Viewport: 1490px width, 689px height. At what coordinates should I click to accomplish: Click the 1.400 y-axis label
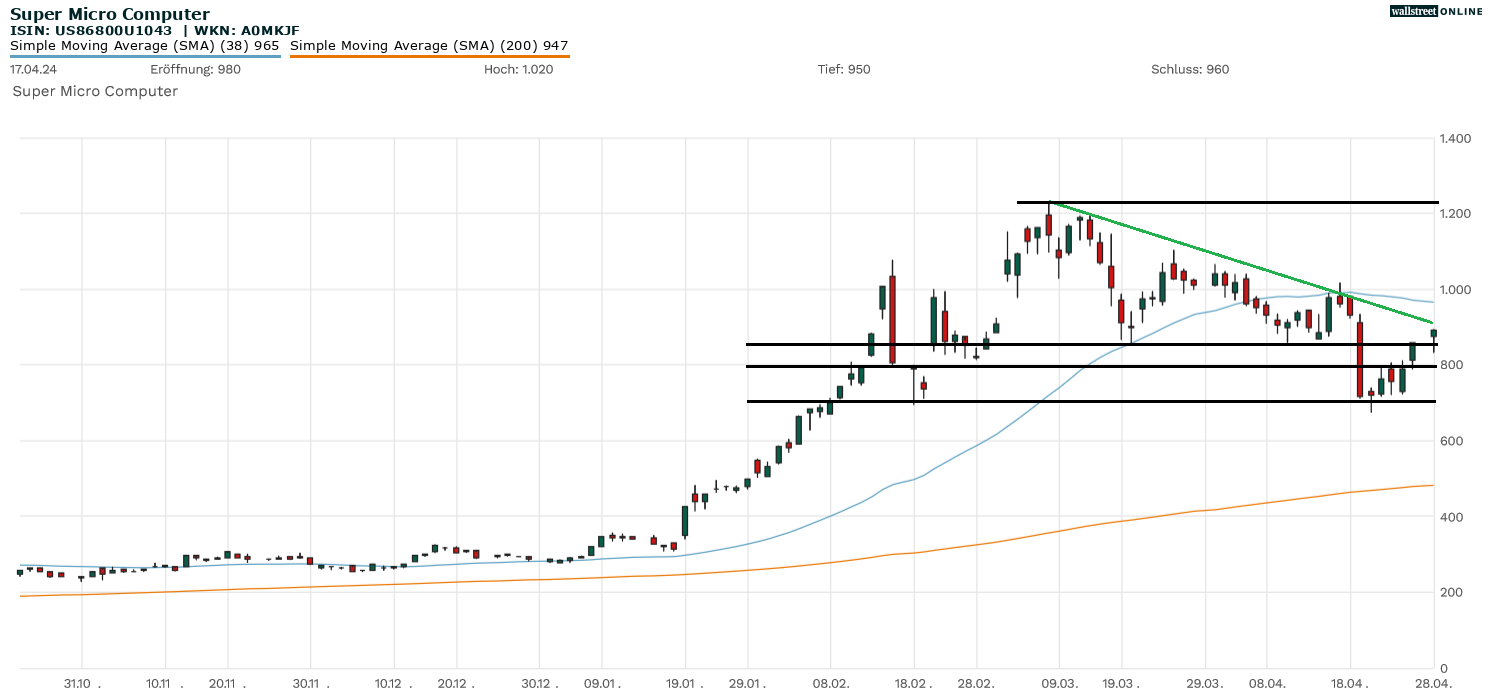(1454, 138)
